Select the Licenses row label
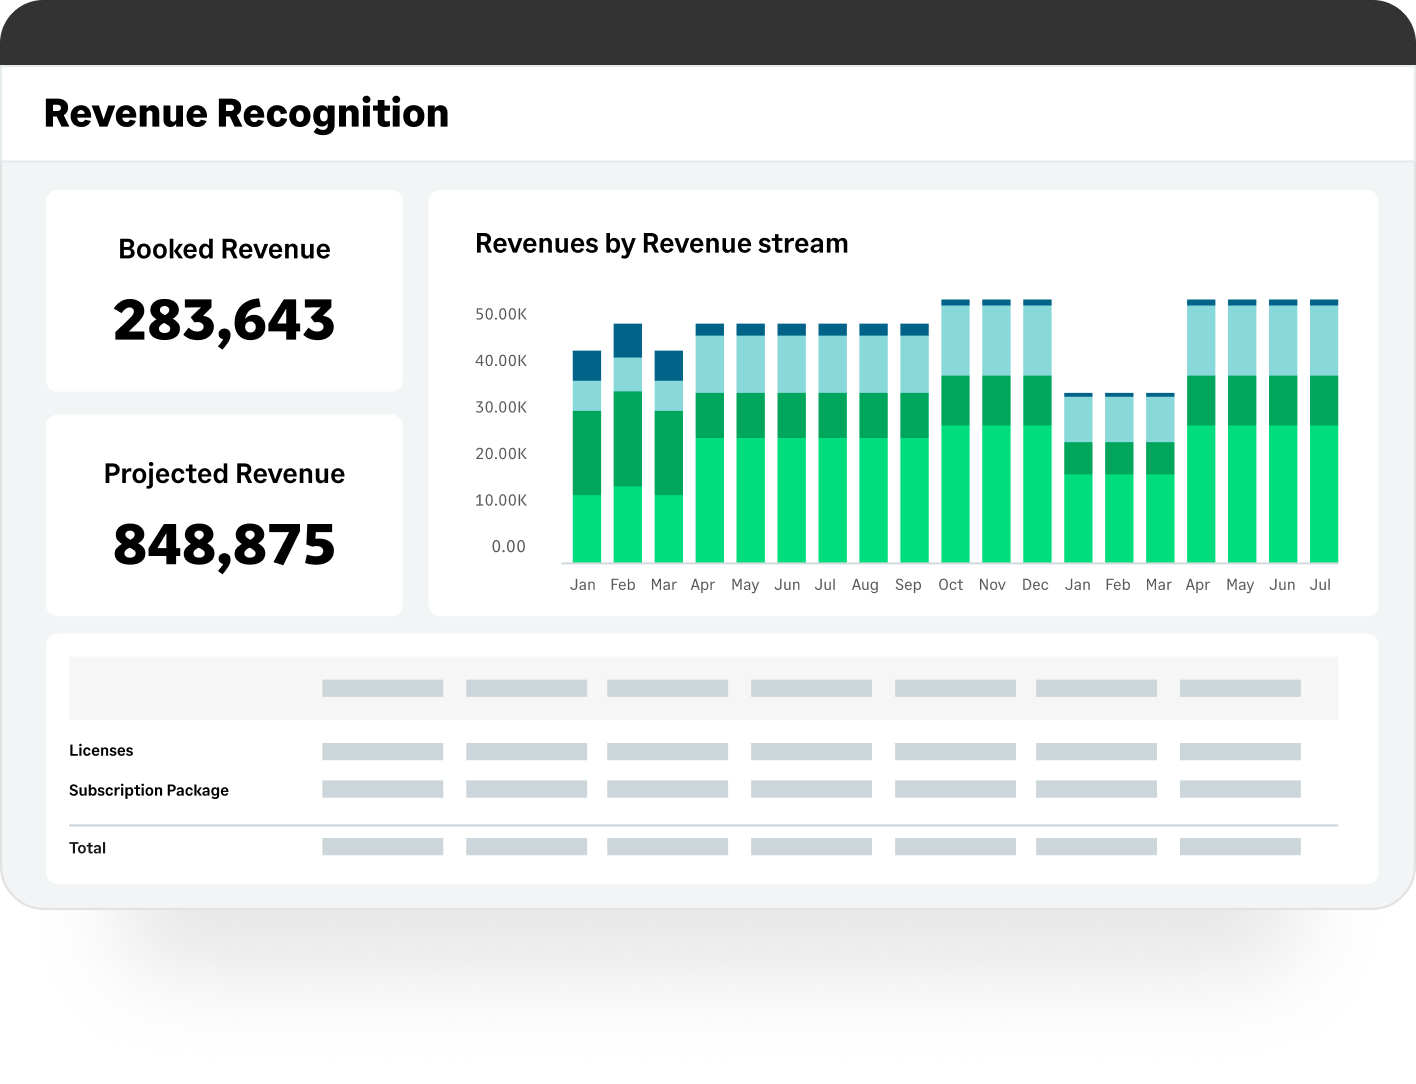Screen dimensions: 1416x1084 click(101, 751)
